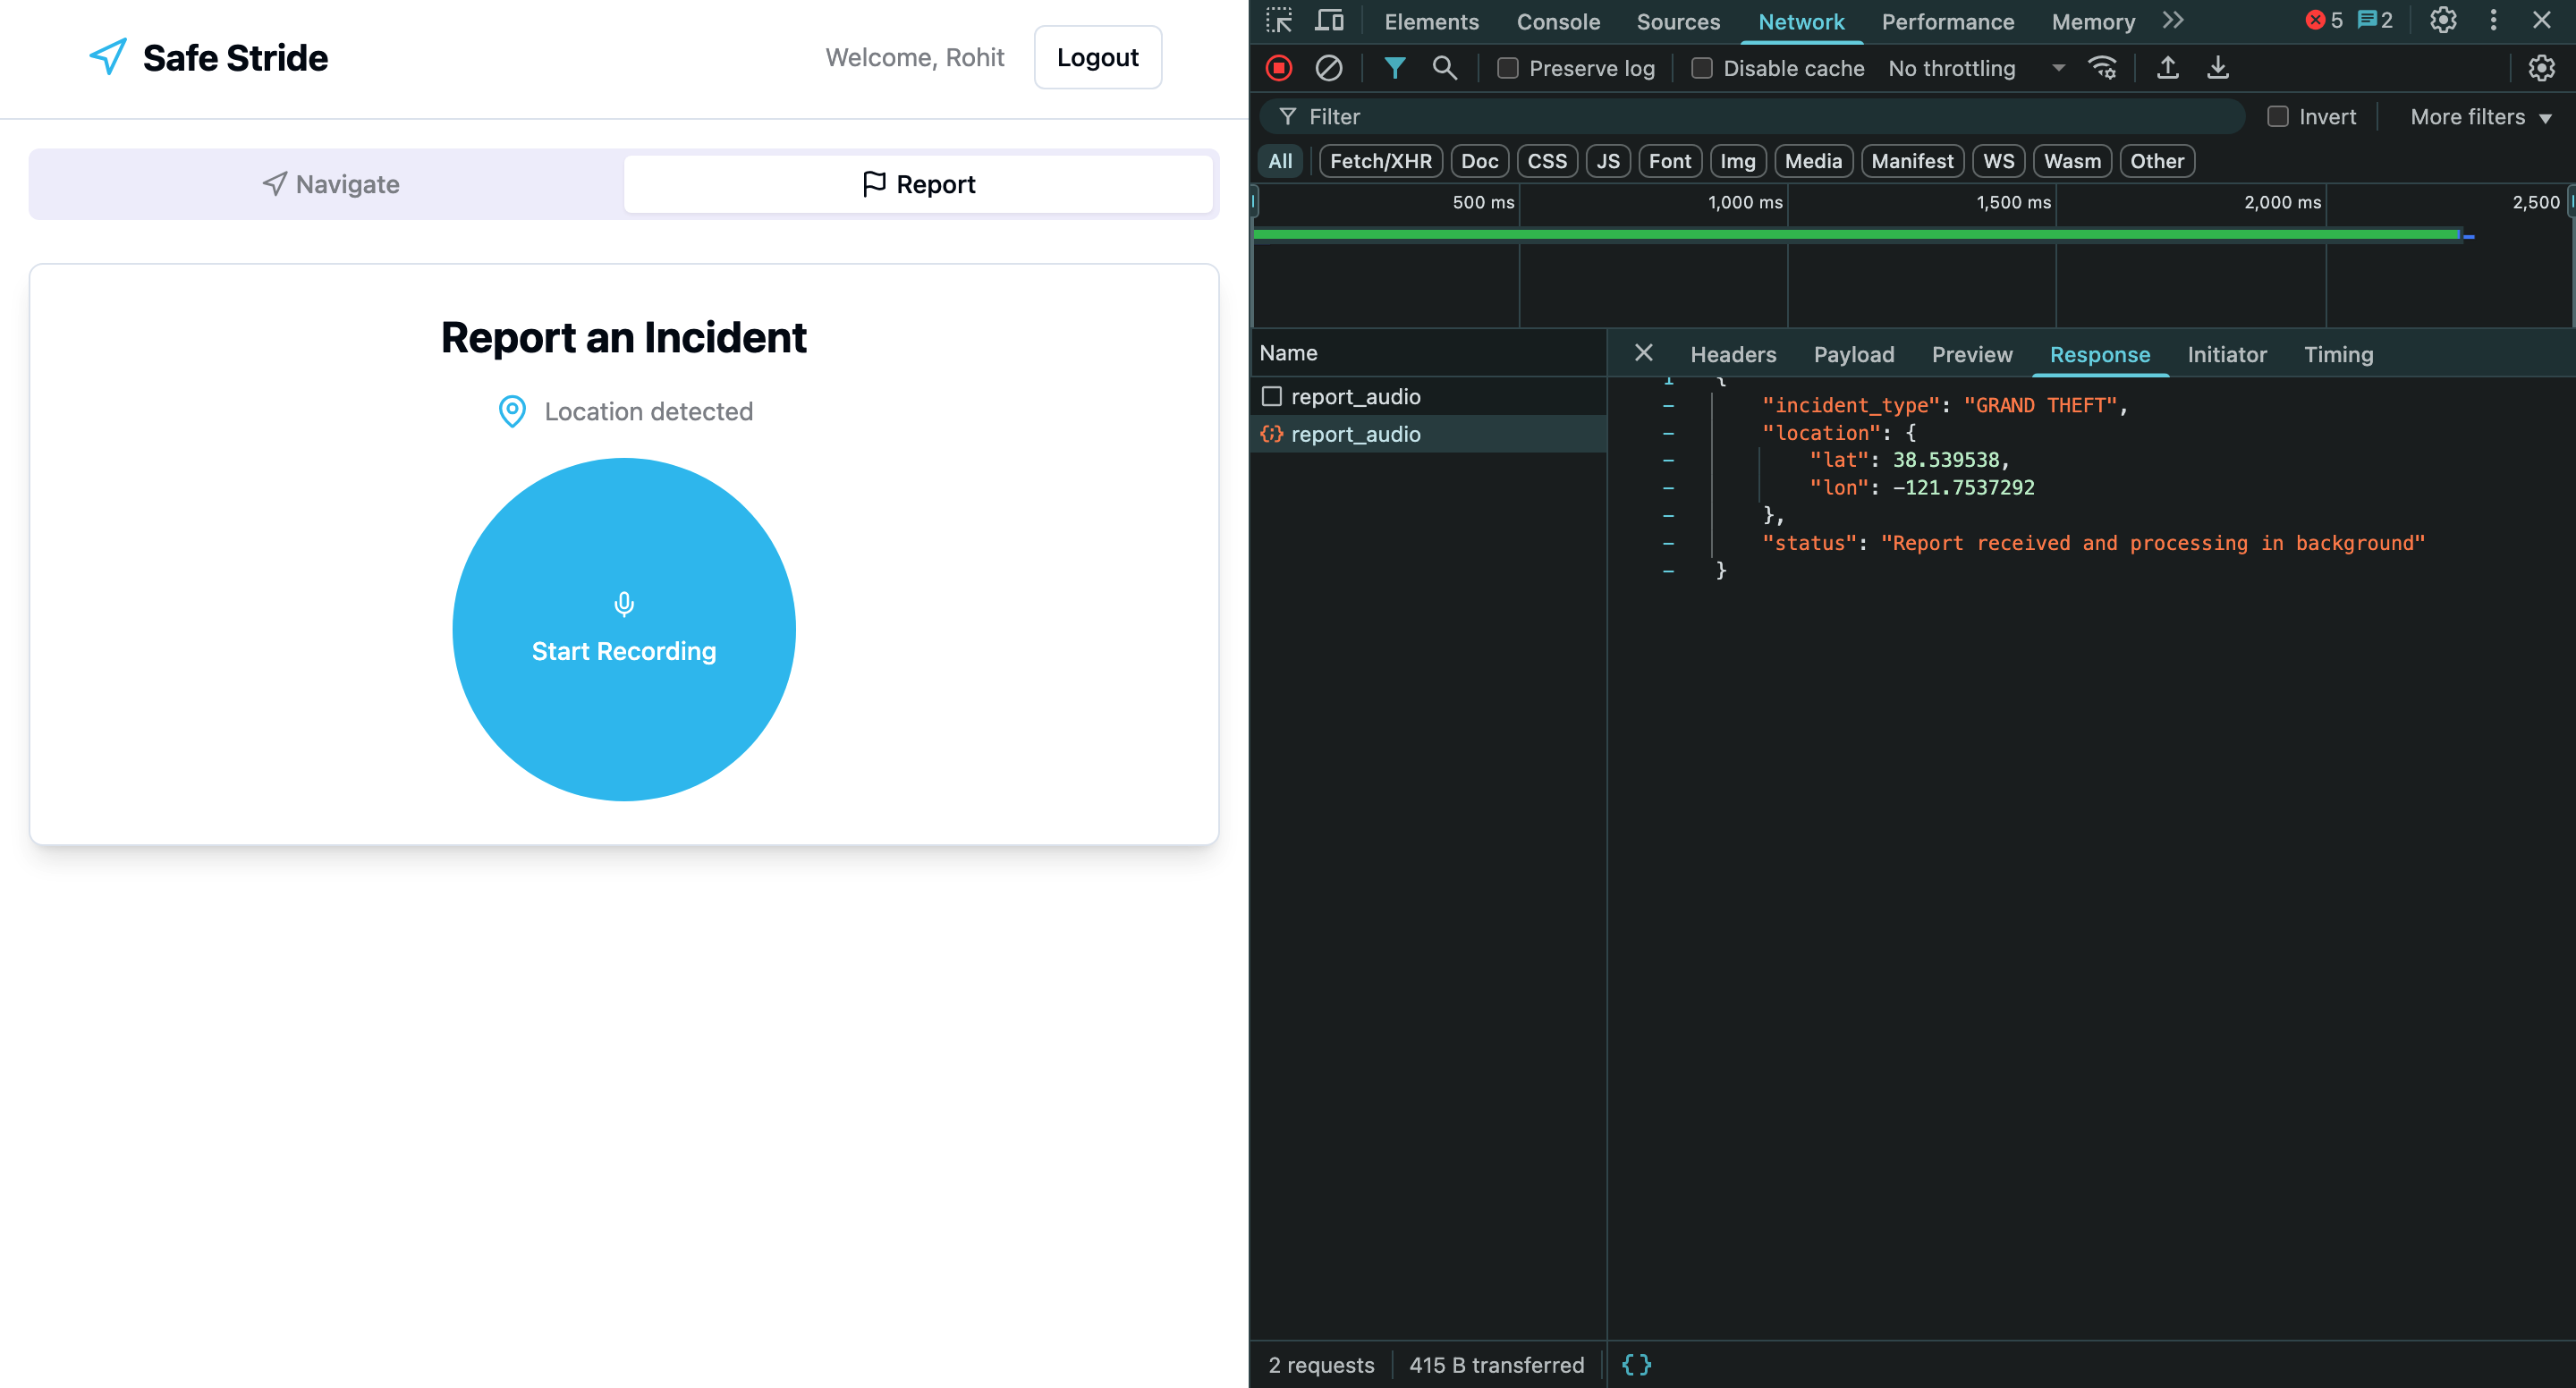Check the Disable cache option
This screenshot has height=1388, width=2576.
(1701, 68)
